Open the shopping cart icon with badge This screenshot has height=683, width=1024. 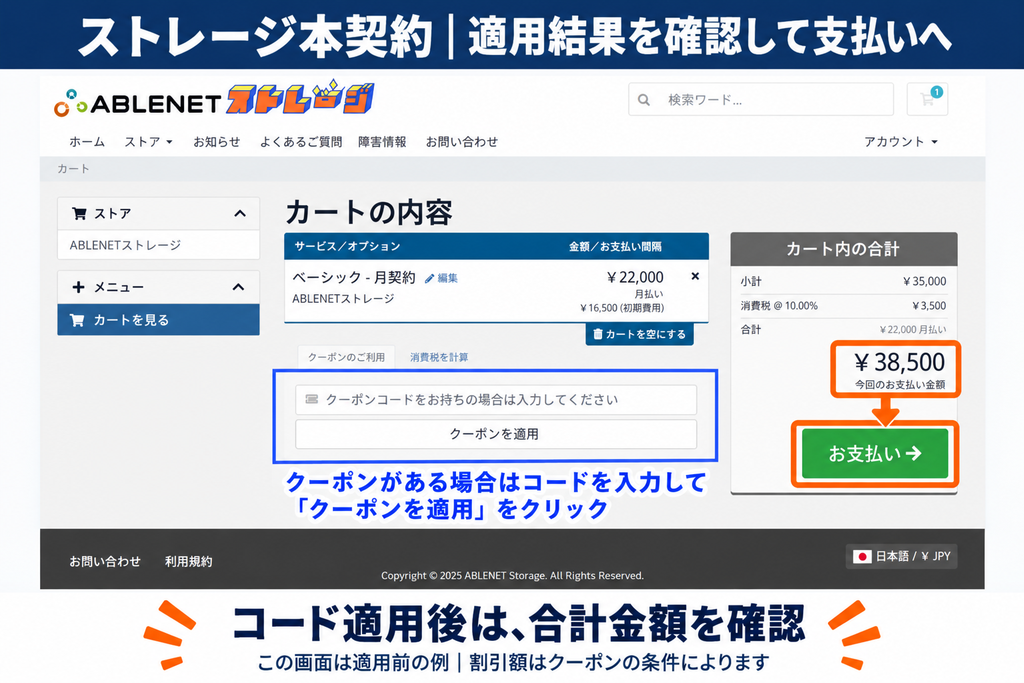[x=927, y=99]
